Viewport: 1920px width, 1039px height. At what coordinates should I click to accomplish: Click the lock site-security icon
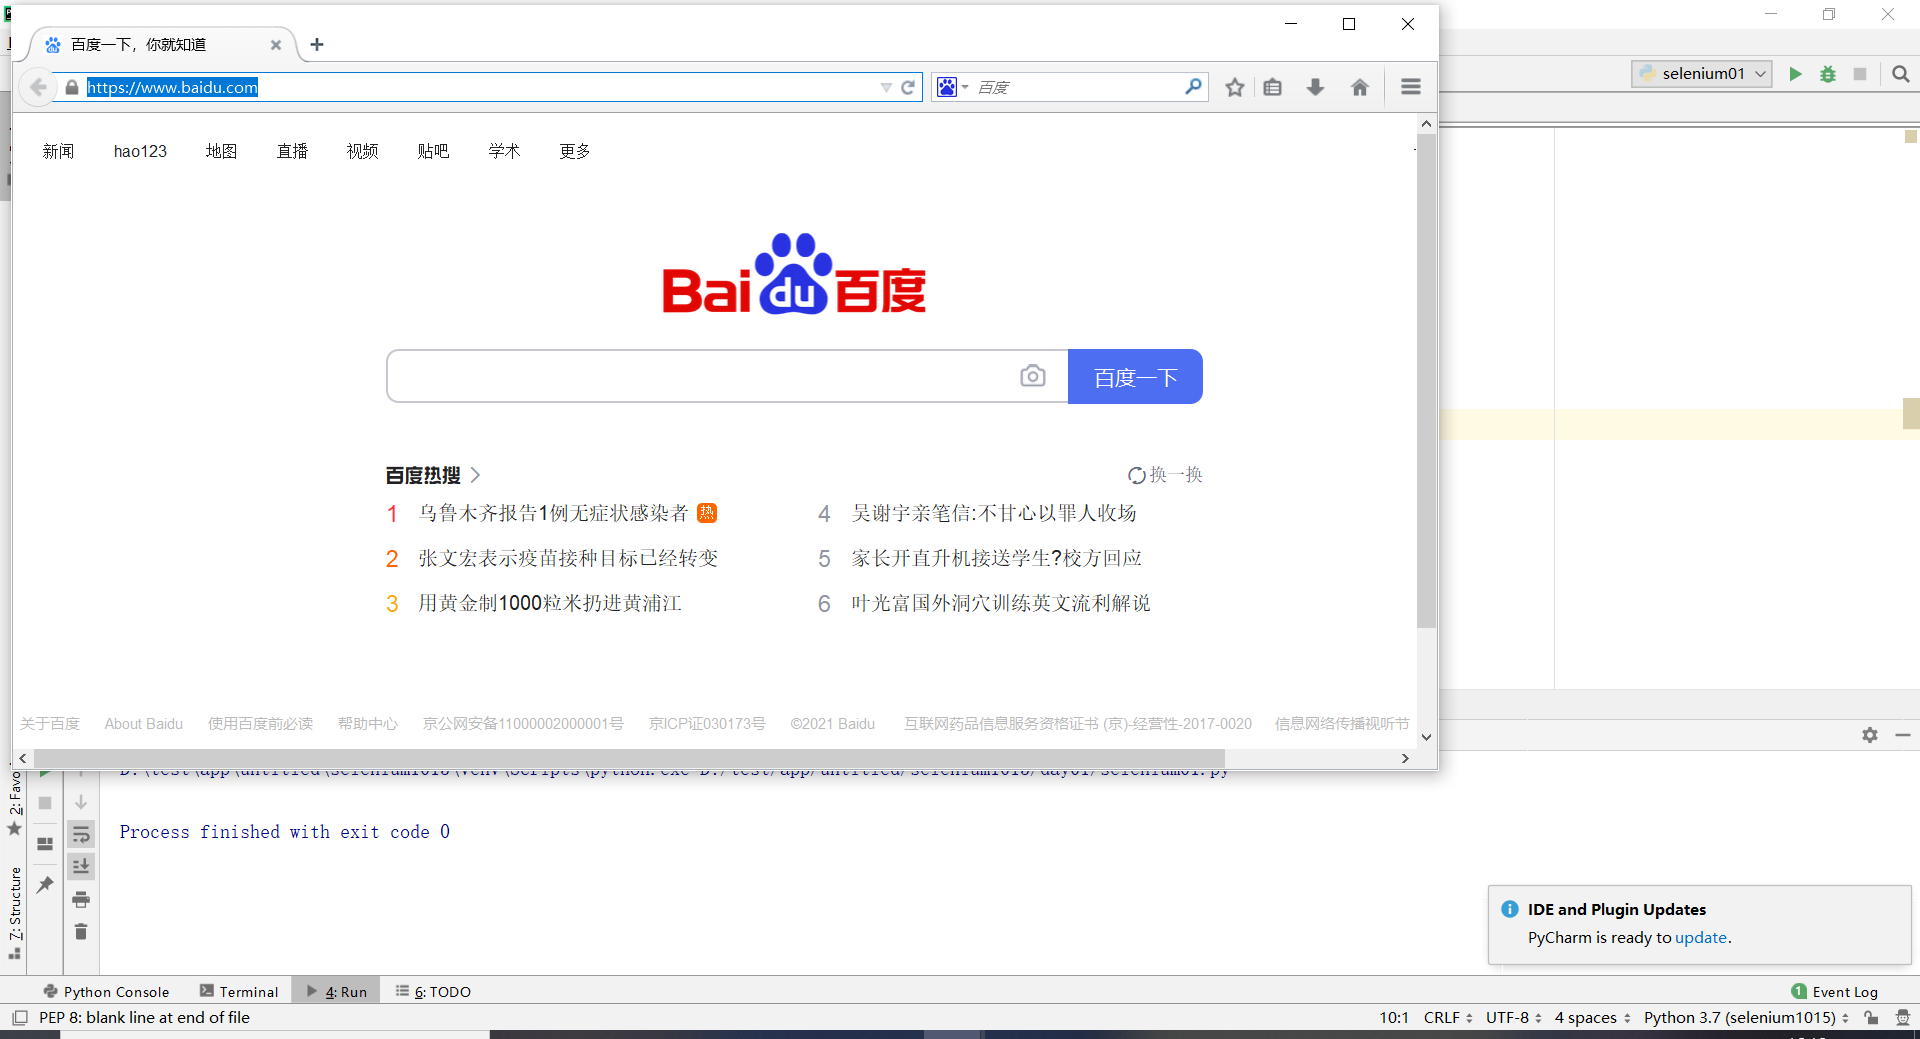point(72,87)
